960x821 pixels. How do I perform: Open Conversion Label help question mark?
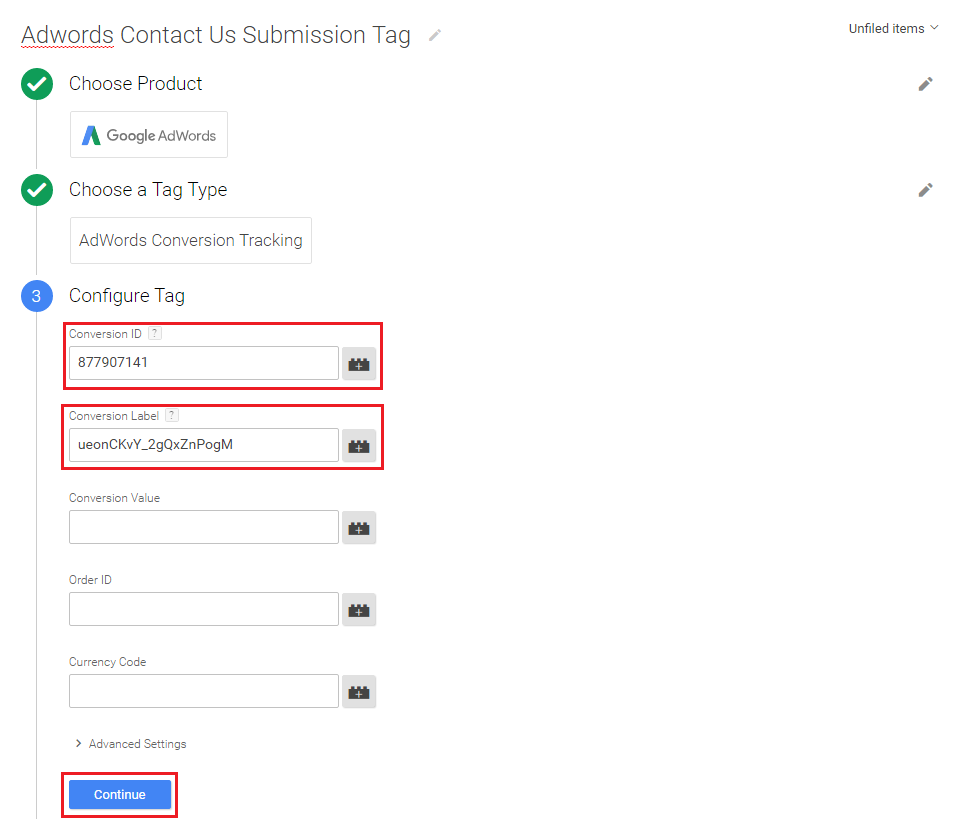pos(172,416)
